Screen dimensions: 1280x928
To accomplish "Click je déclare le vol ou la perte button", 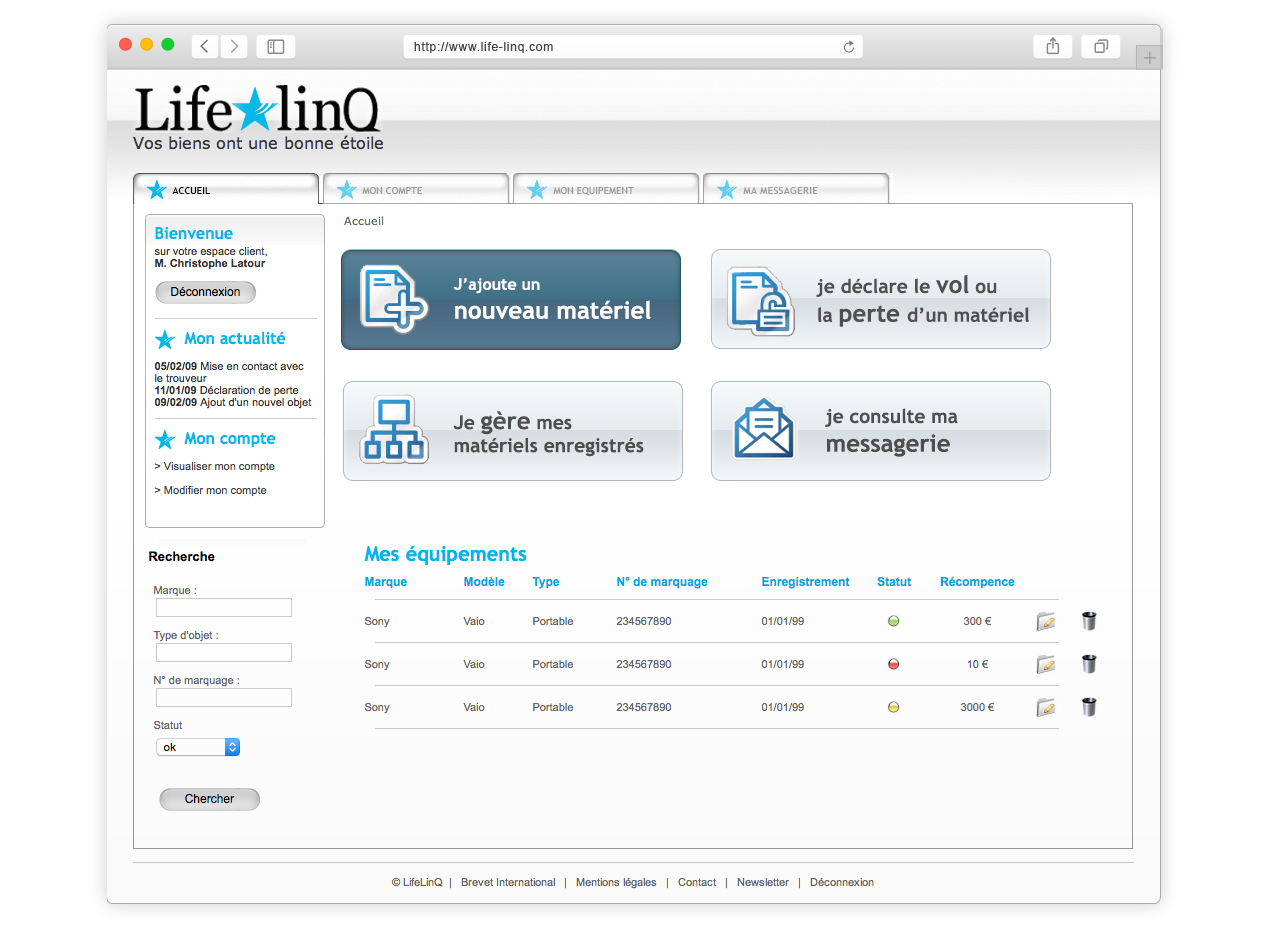I will [x=881, y=299].
